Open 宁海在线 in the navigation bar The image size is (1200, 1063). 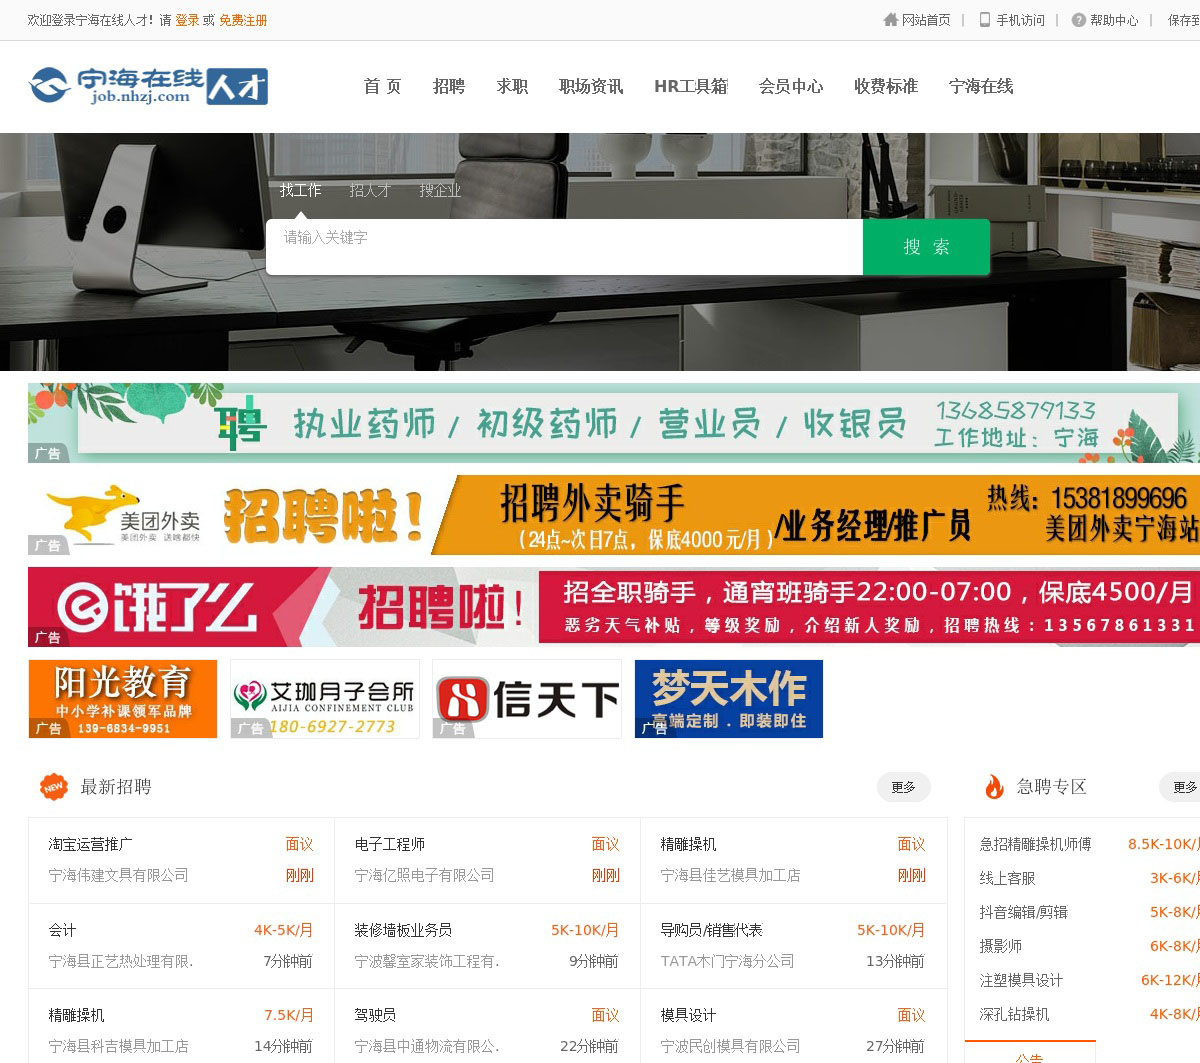(981, 87)
